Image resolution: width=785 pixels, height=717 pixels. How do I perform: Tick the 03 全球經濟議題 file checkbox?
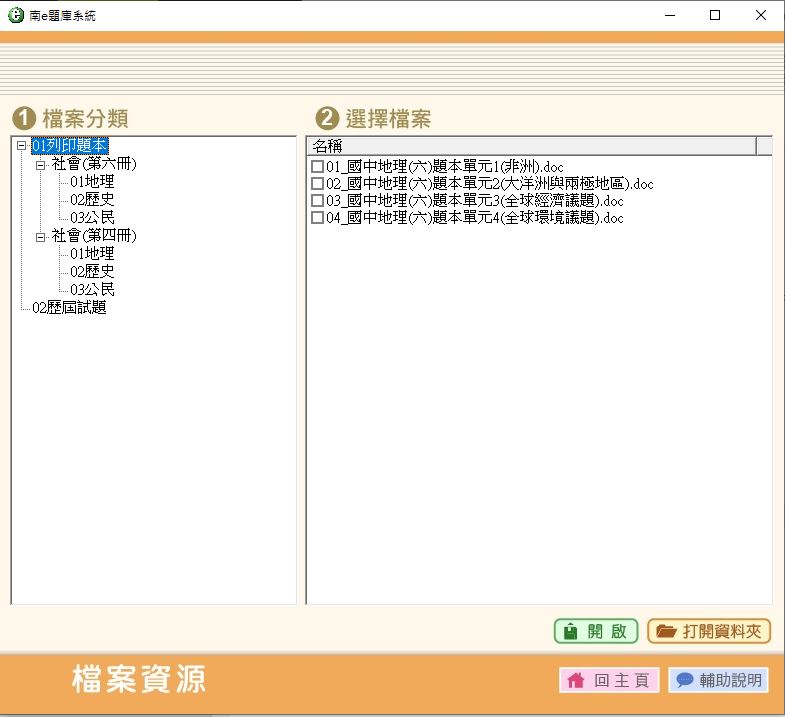pos(317,201)
